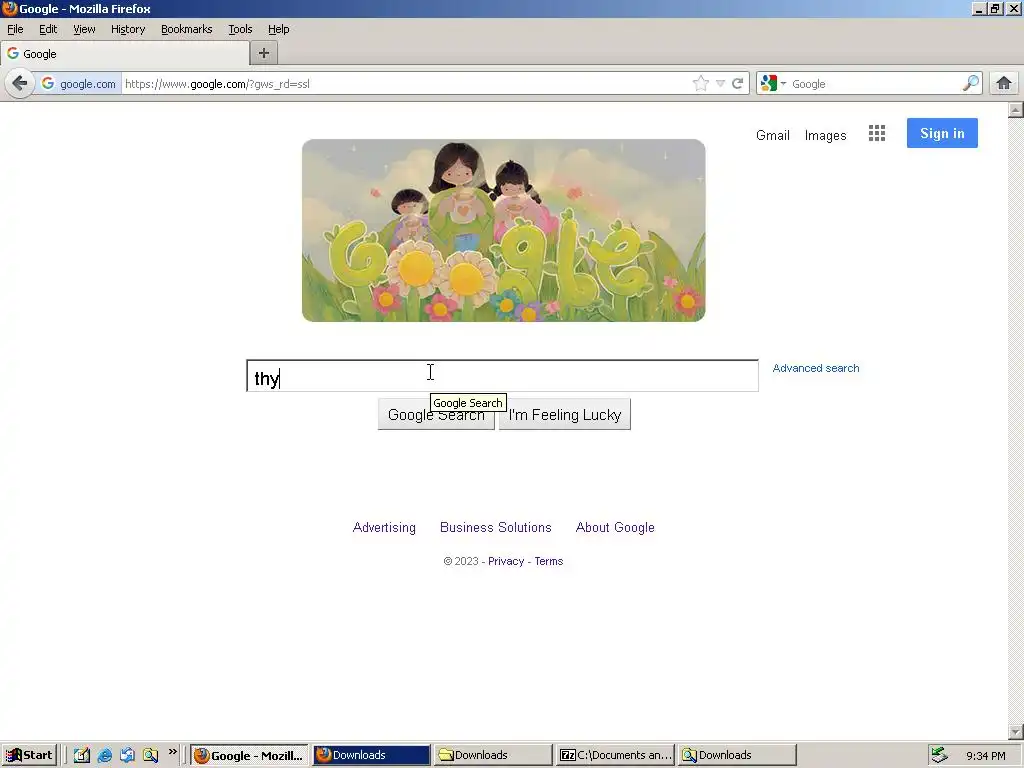Viewport: 1024px width, 768px height.
Task: Bookmark this page with the star icon
Action: point(701,84)
